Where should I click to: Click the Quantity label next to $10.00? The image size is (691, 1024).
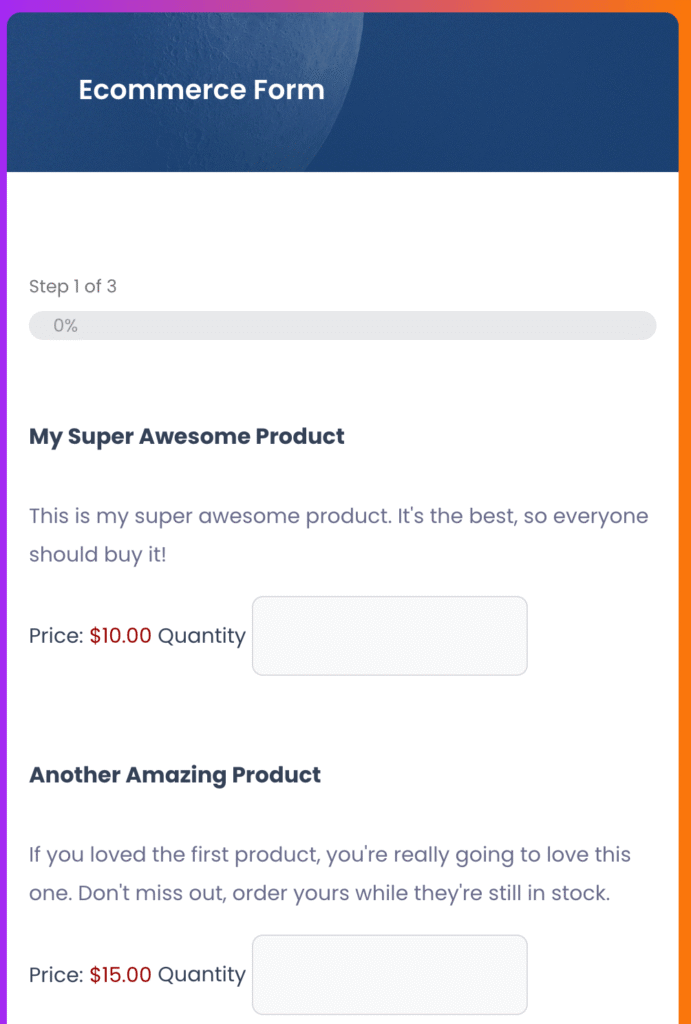201,636
